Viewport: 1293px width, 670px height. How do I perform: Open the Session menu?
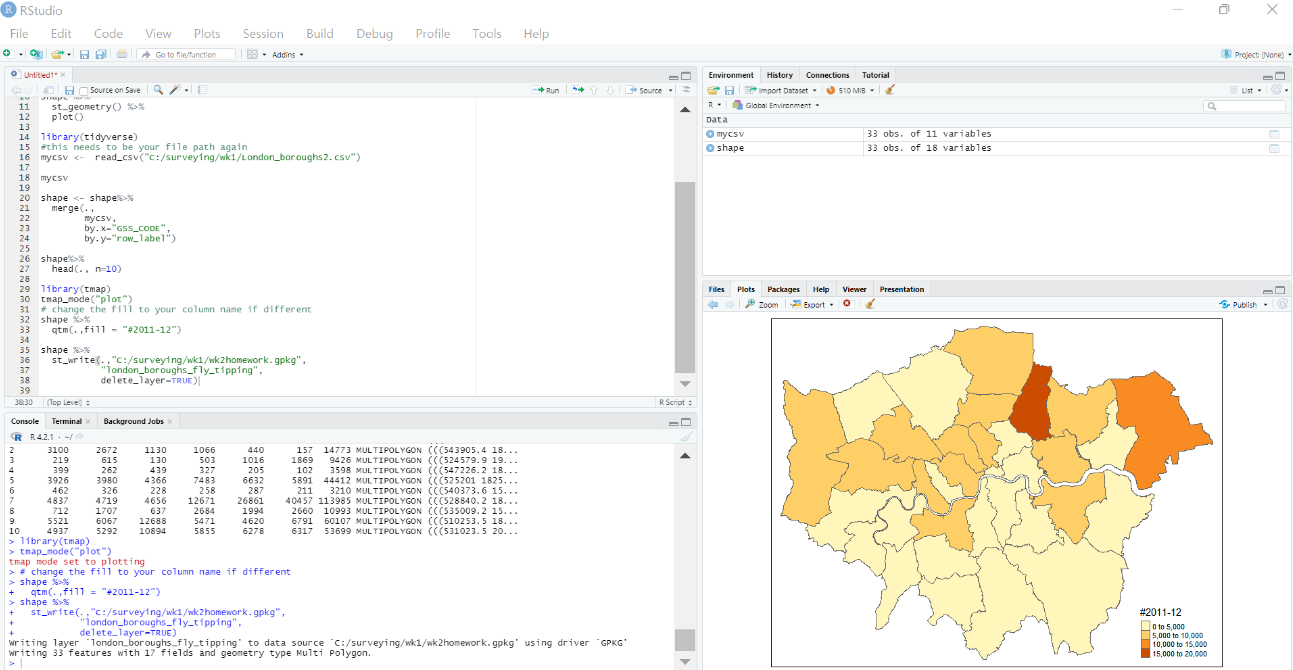click(263, 34)
